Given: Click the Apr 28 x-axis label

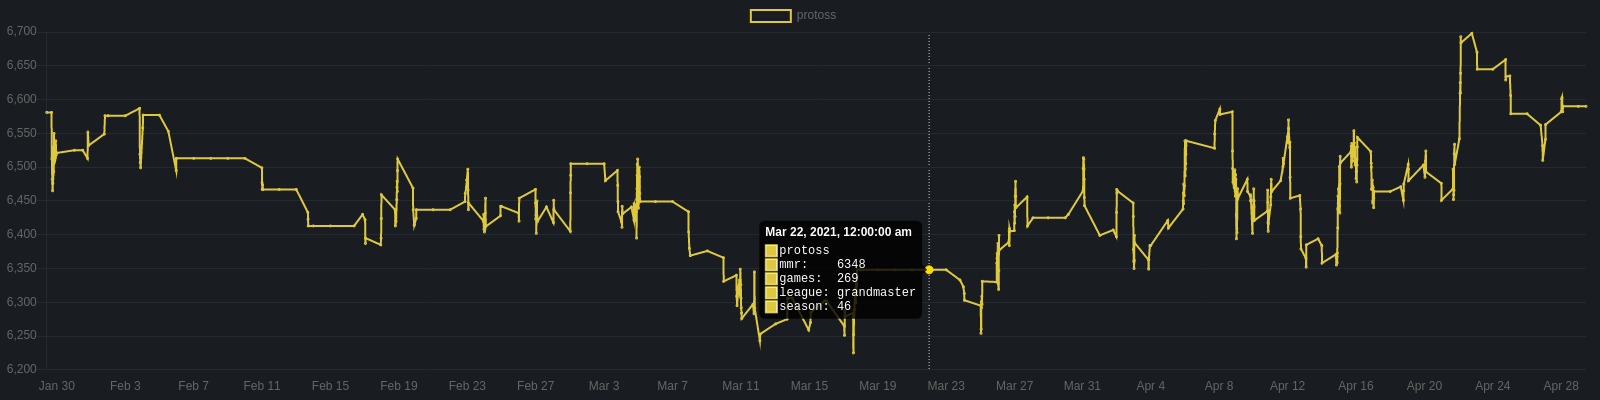Looking at the screenshot, I should click(1561, 386).
